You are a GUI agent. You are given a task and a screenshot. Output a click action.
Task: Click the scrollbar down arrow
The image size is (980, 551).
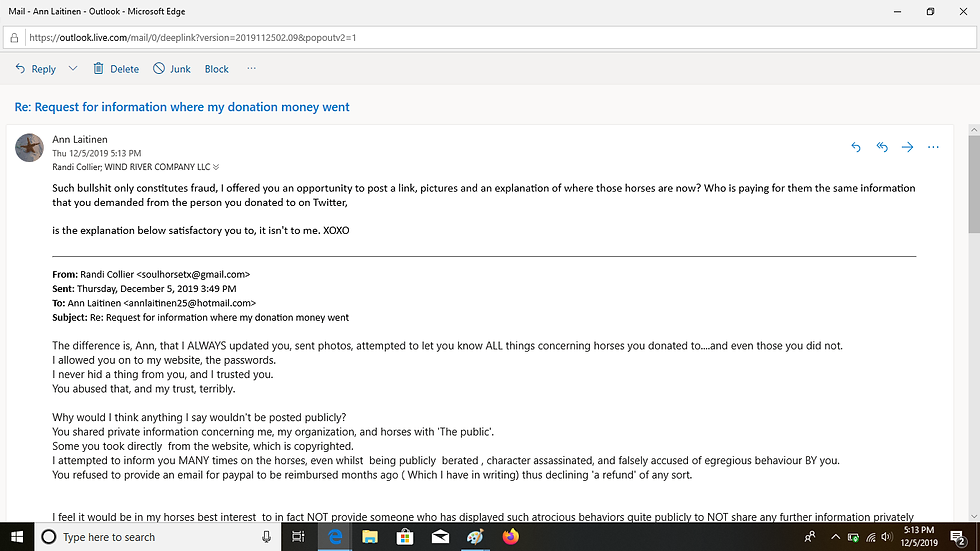974,516
